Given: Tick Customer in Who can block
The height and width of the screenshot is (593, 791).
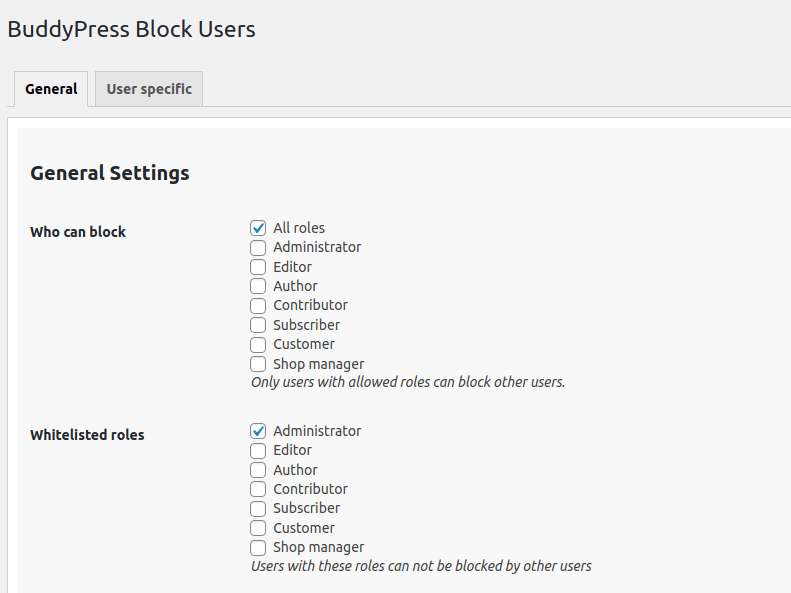Looking at the screenshot, I should 258,344.
